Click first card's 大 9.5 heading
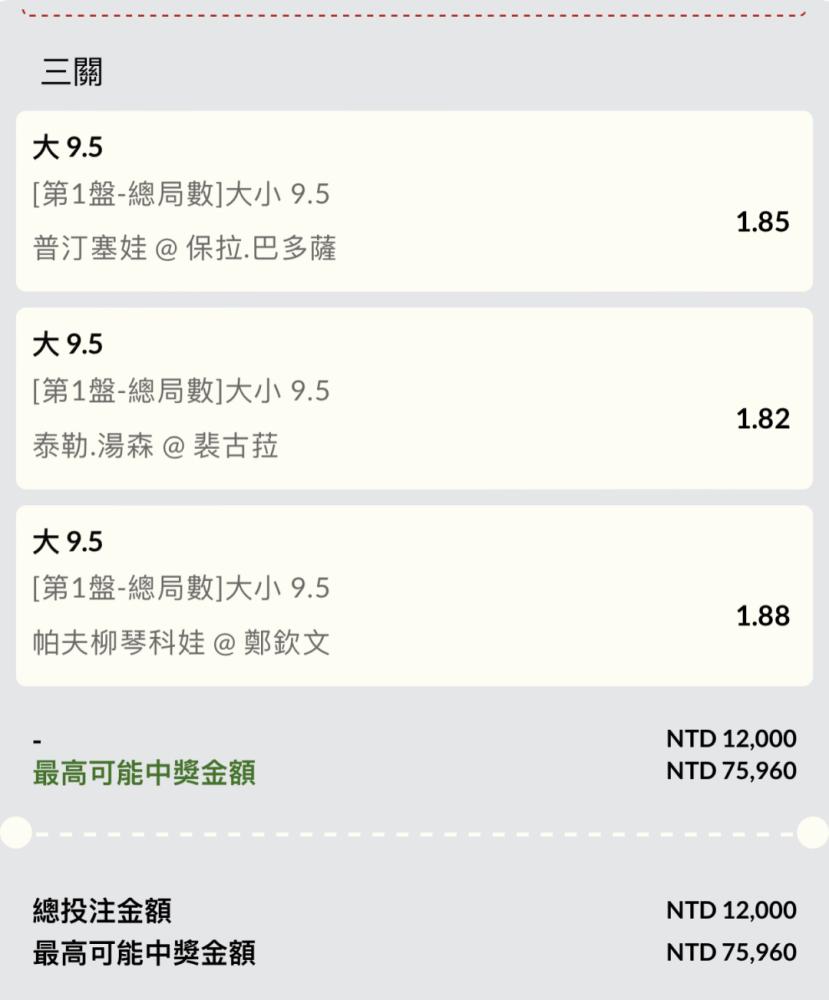This screenshot has width=829, height=1000. coord(68,147)
